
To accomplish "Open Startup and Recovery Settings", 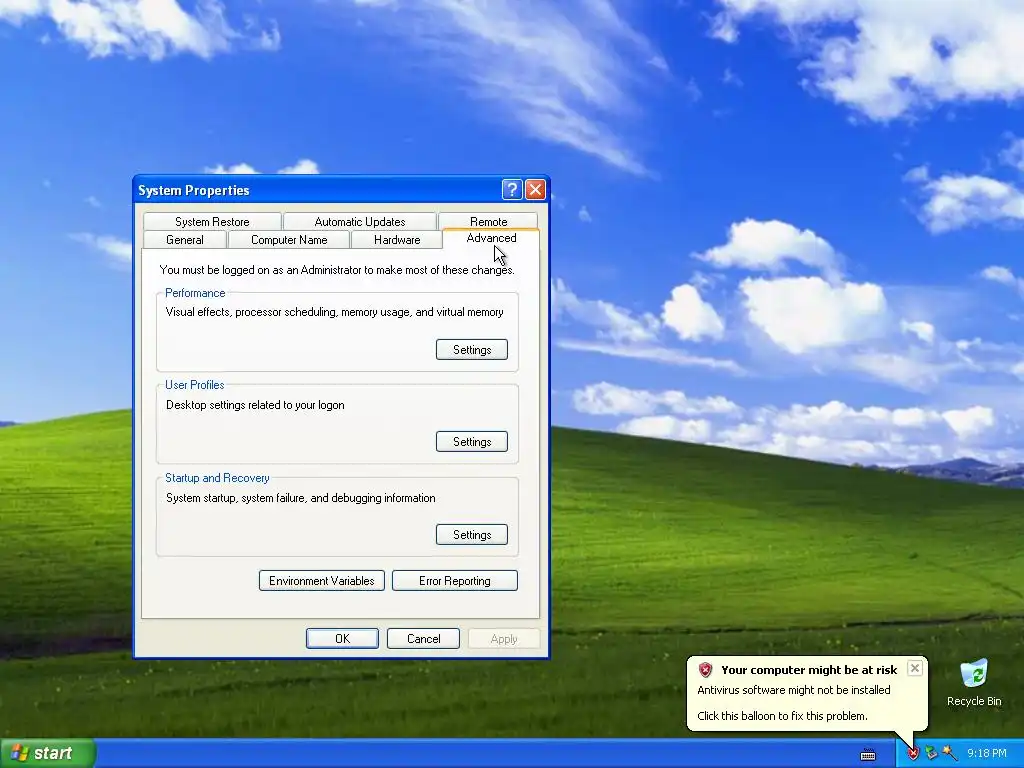I will pos(472,534).
